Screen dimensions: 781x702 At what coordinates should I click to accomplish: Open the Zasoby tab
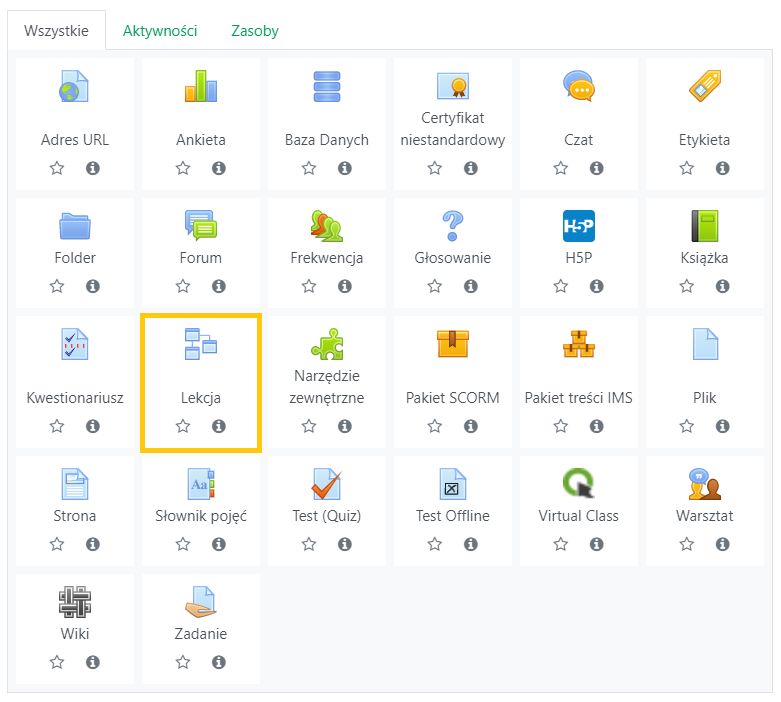(x=255, y=31)
